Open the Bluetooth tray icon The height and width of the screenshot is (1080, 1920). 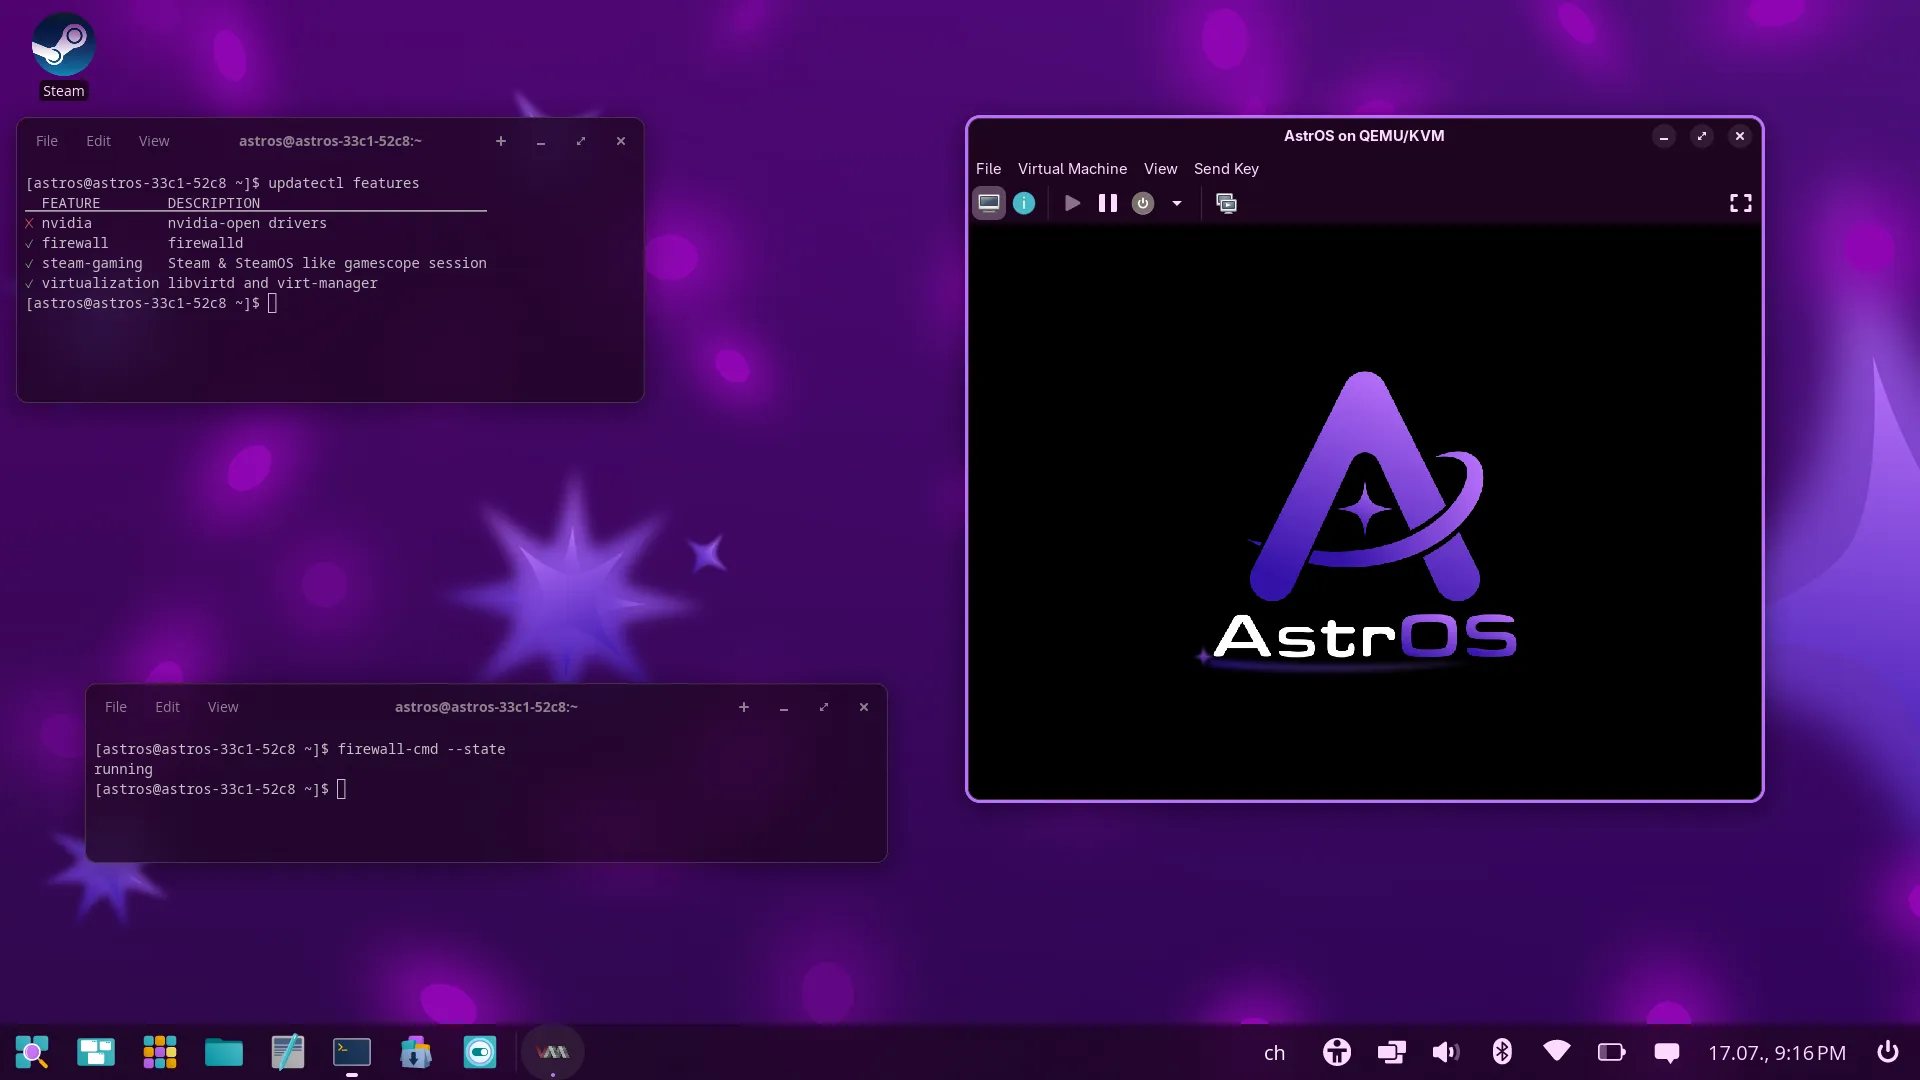pyautogui.click(x=1502, y=1052)
